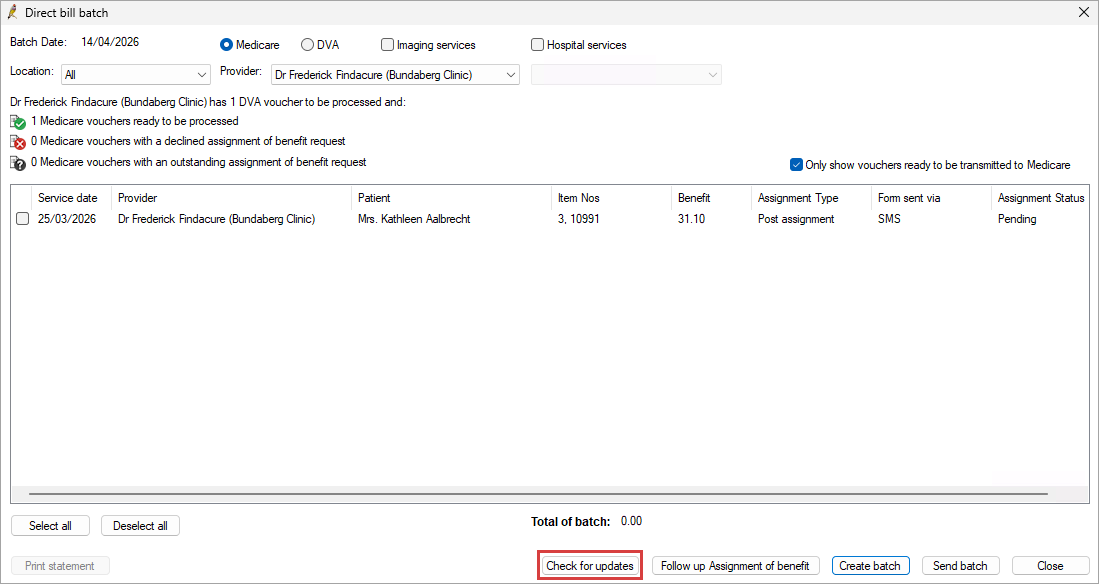Image resolution: width=1099 pixels, height=584 pixels.
Task: Click the green tick vouchers ready icon
Action: point(18,122)
